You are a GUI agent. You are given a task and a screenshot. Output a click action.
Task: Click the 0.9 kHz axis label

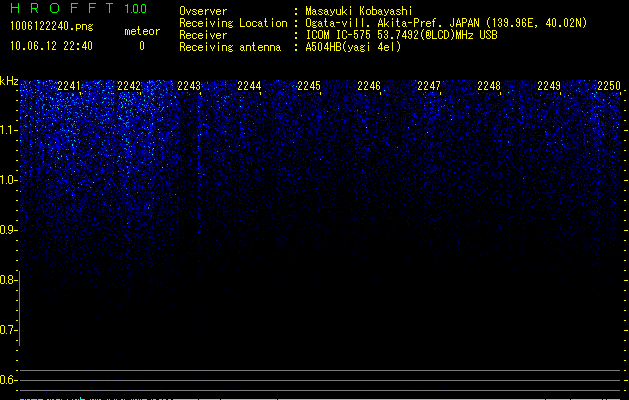(x=9, y=230)
